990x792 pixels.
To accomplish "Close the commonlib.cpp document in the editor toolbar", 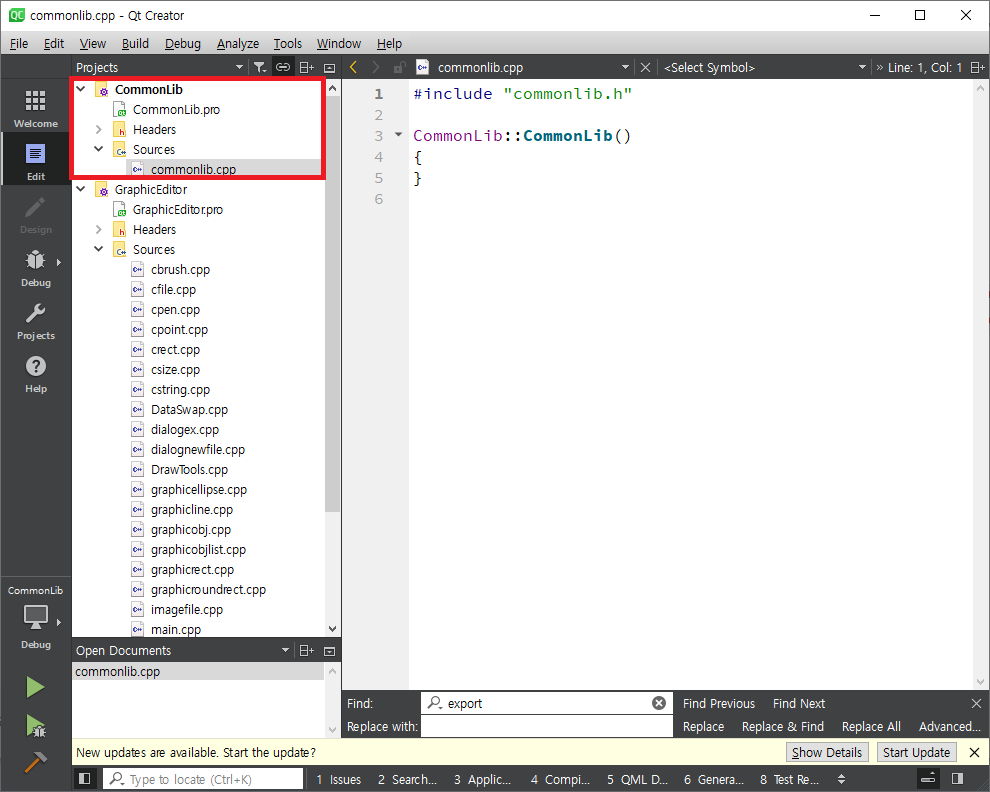I will pyautogui.click(x=645, y=67).
